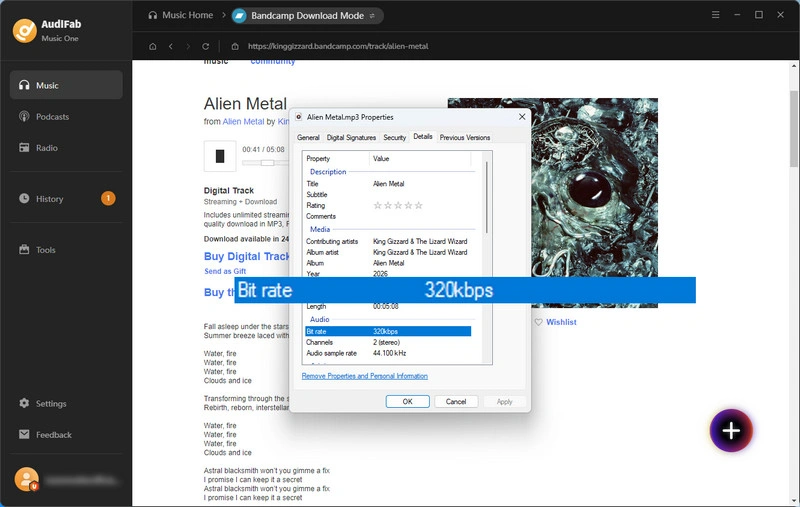Click the track playback progress slider

point(265,163)
